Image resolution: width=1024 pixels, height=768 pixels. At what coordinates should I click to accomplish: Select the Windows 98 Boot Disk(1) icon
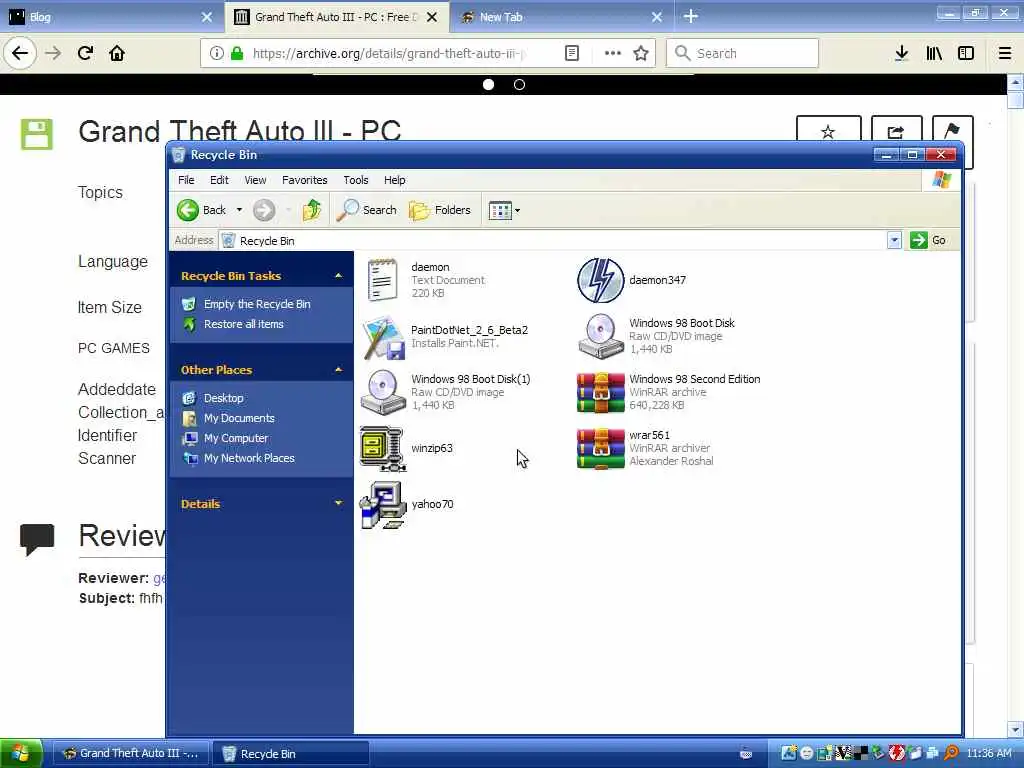coord(383,392)
